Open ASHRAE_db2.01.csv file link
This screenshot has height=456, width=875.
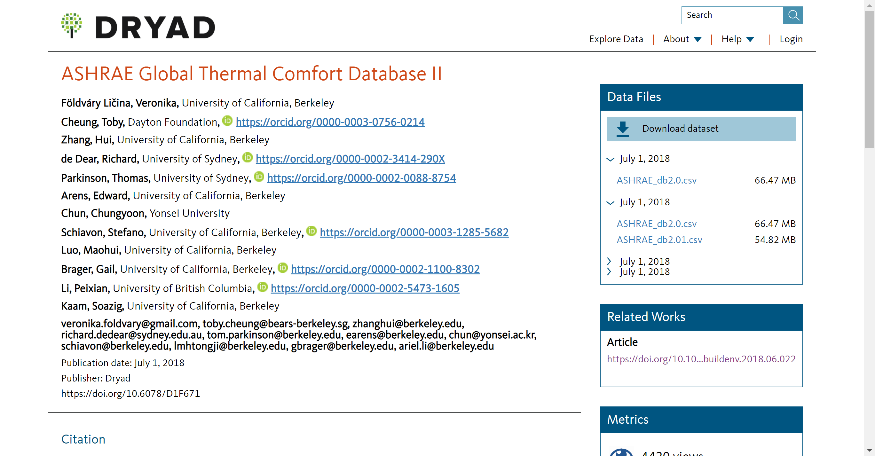click(659, 240)
